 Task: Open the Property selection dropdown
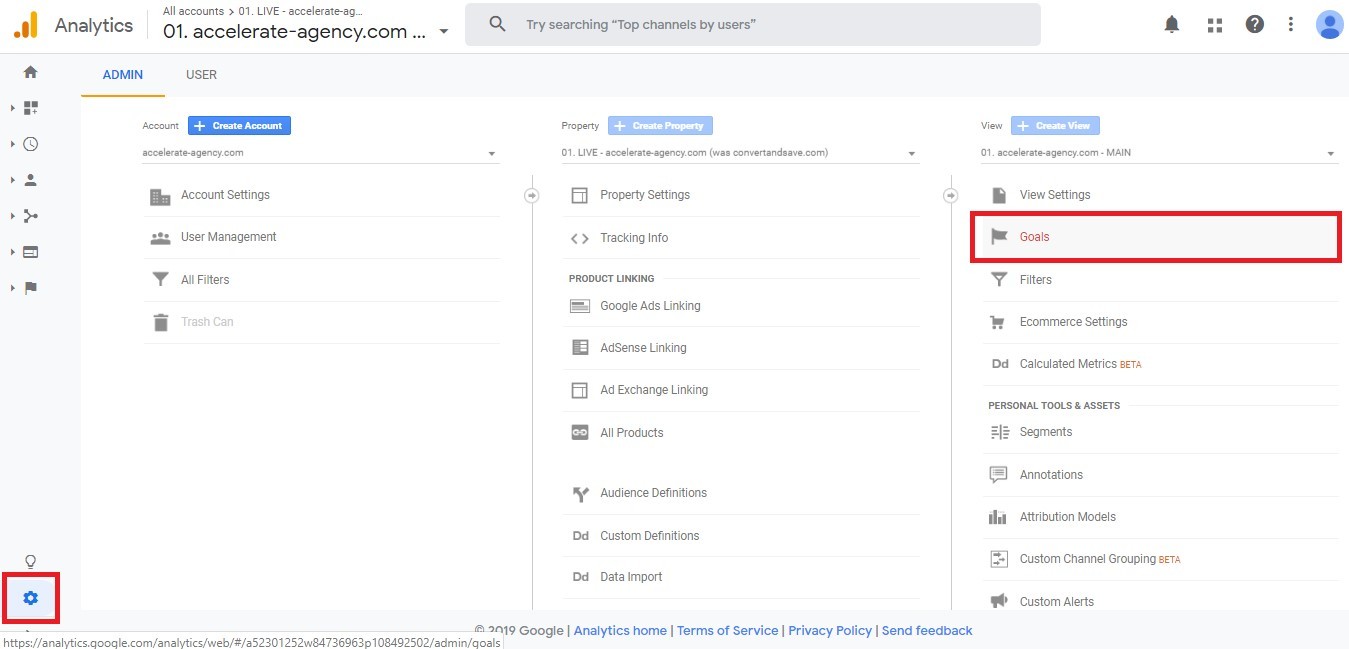point(739,153)
